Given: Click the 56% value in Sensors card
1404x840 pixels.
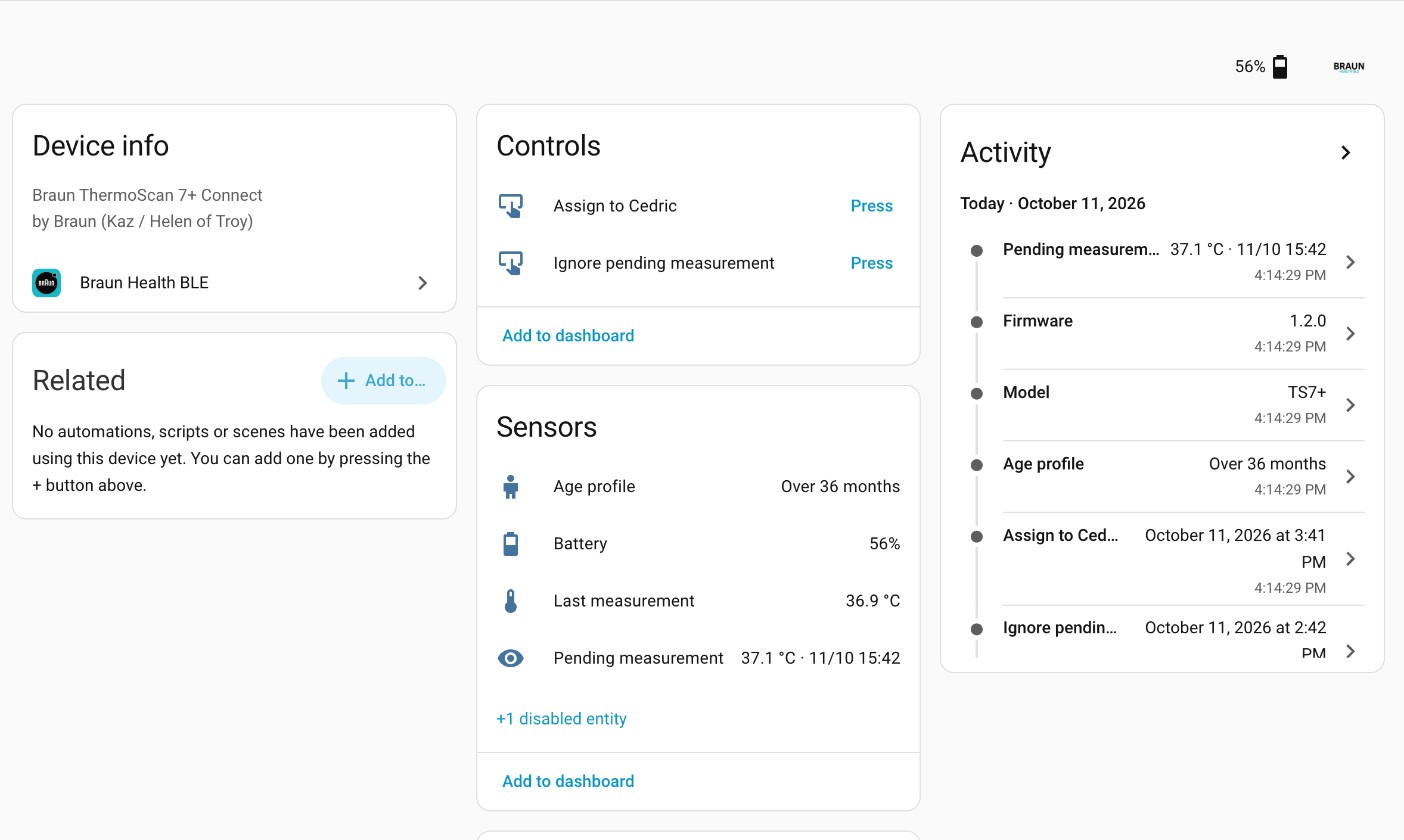Looking at the screenshot, I should point(885,544).
